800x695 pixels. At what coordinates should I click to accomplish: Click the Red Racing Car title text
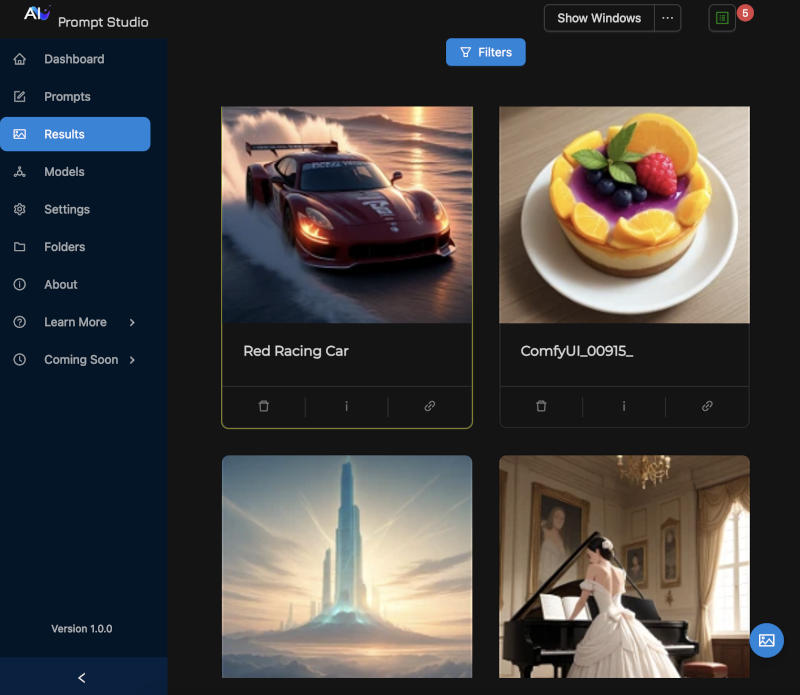[296, 351]
